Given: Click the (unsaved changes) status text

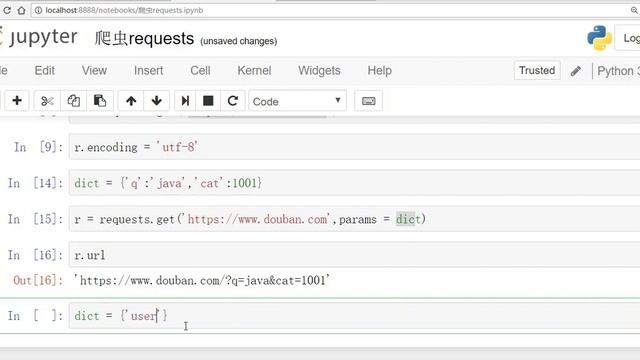Looking at the screenshot, I should [238, 41].
